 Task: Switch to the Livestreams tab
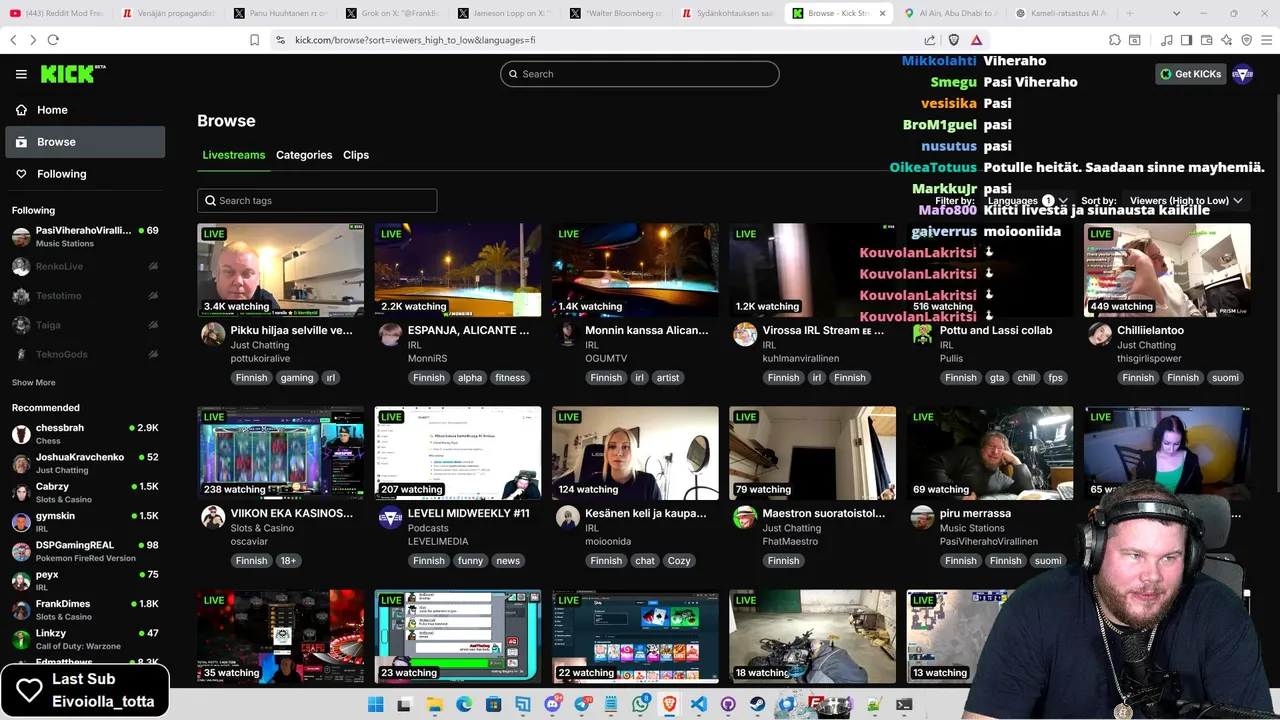click(x=234, y=155)
